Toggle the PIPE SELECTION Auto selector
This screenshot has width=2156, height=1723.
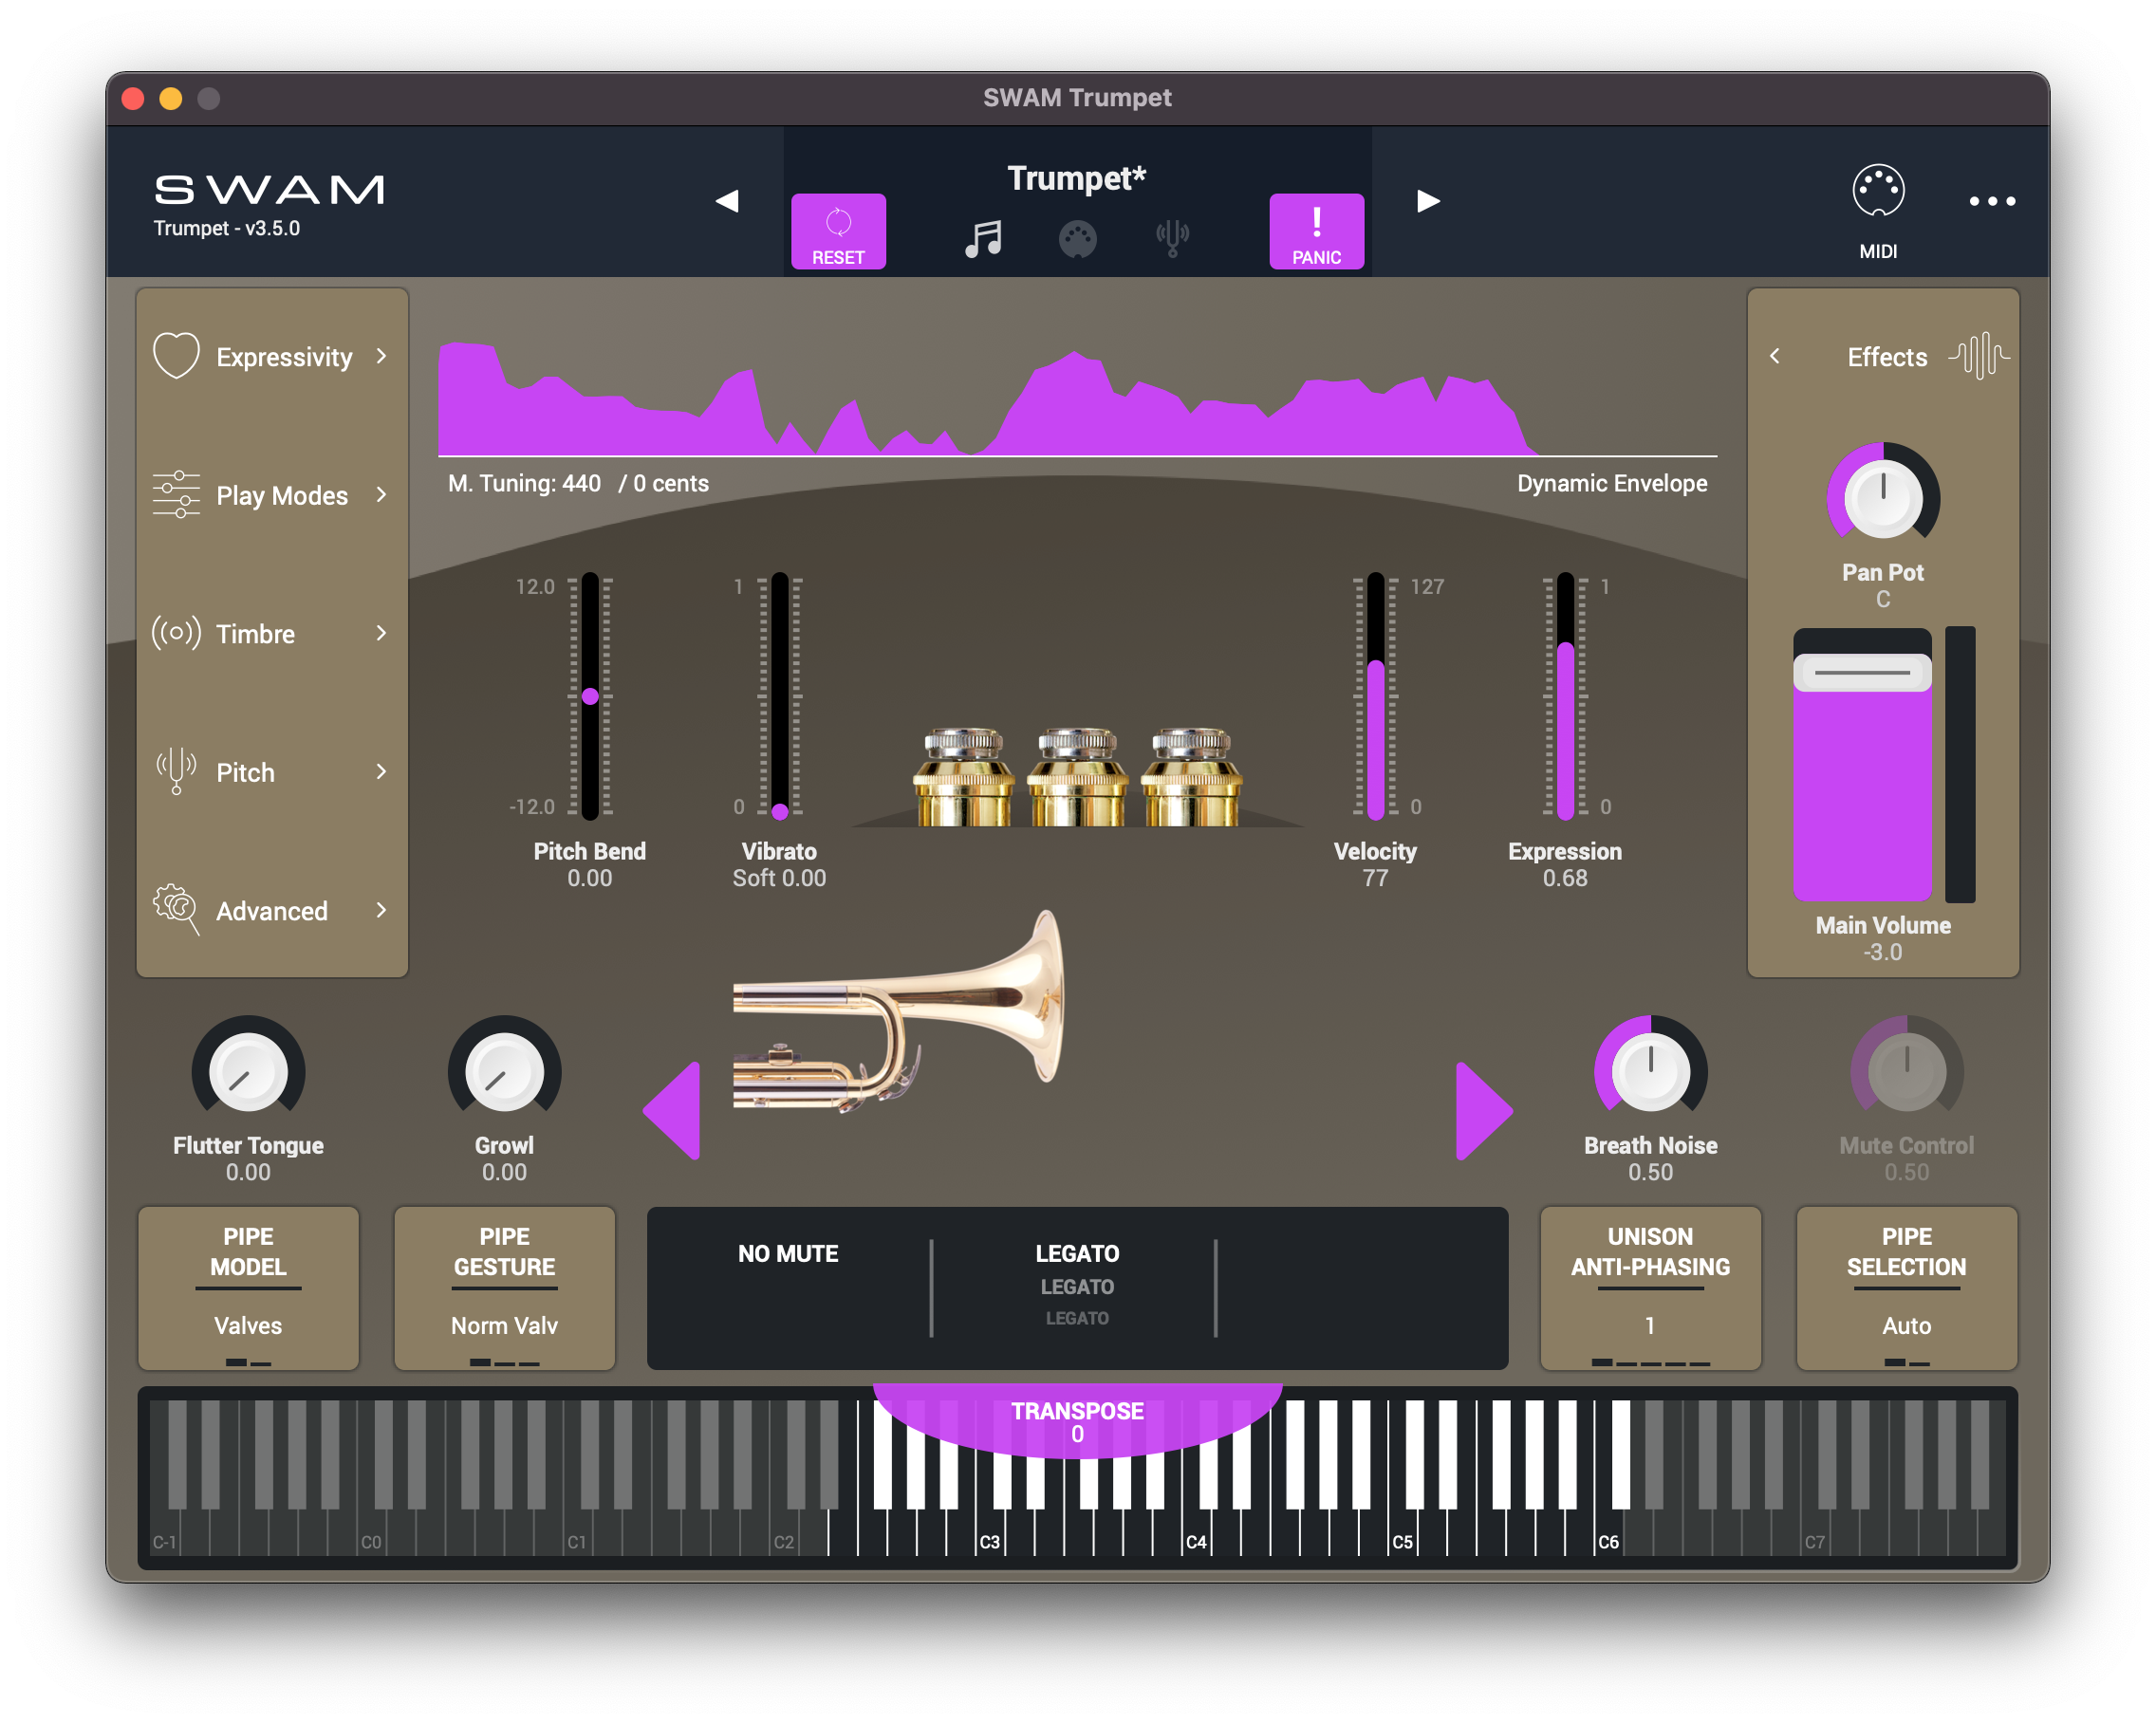[x=1906, y=1288]
